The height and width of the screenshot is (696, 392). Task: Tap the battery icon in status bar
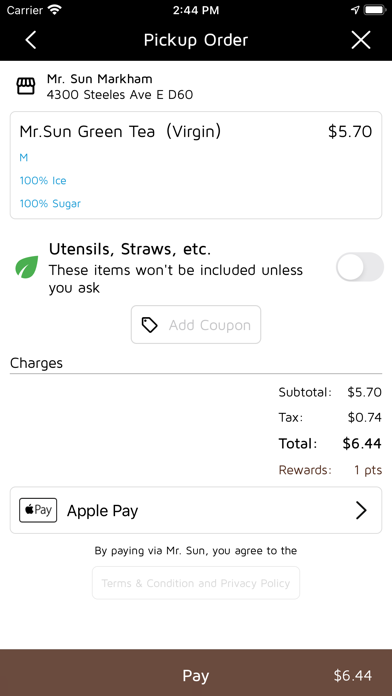click(x=375, y=10)
